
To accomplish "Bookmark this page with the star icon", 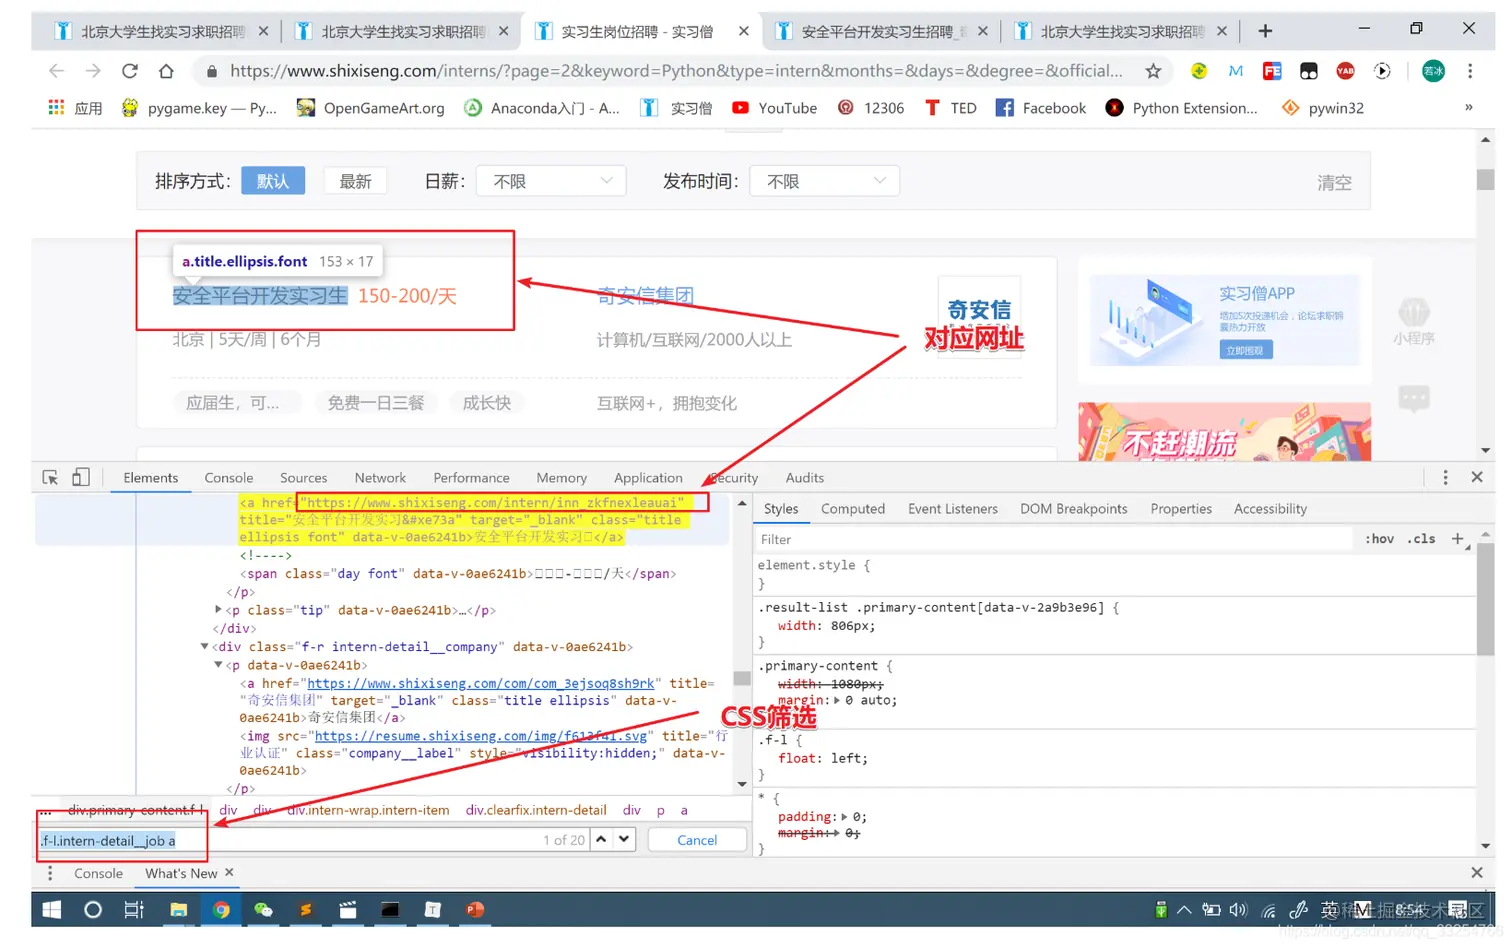I will click(x=1153, y=71).
